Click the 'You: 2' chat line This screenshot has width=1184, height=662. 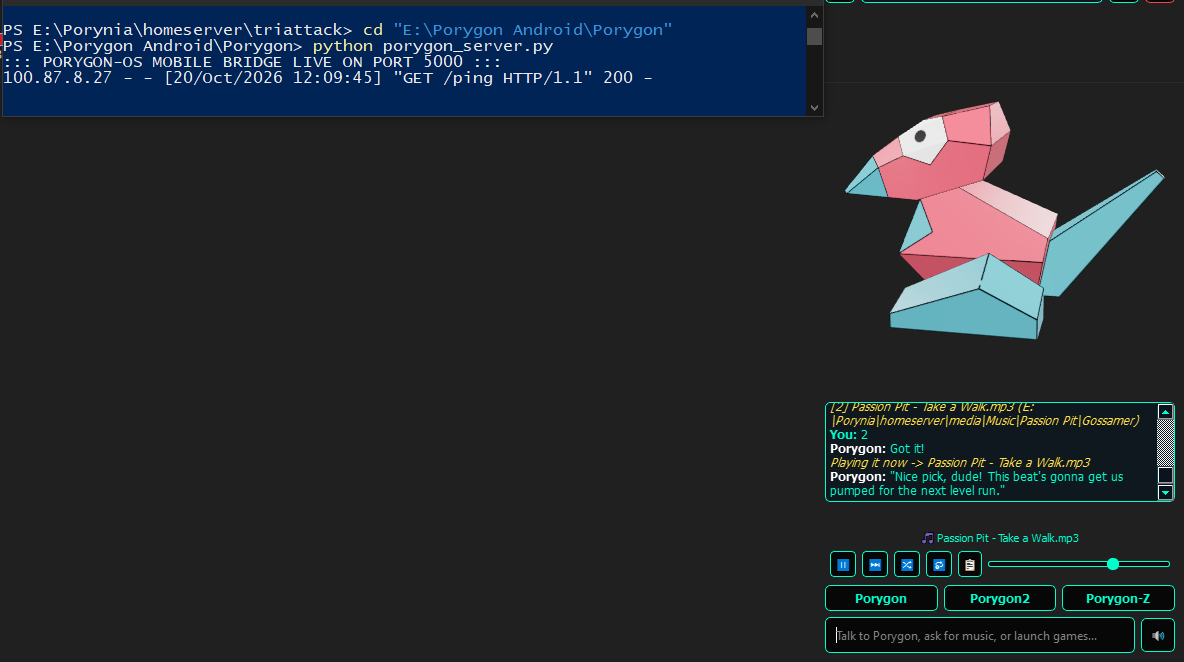pos(849,435)
